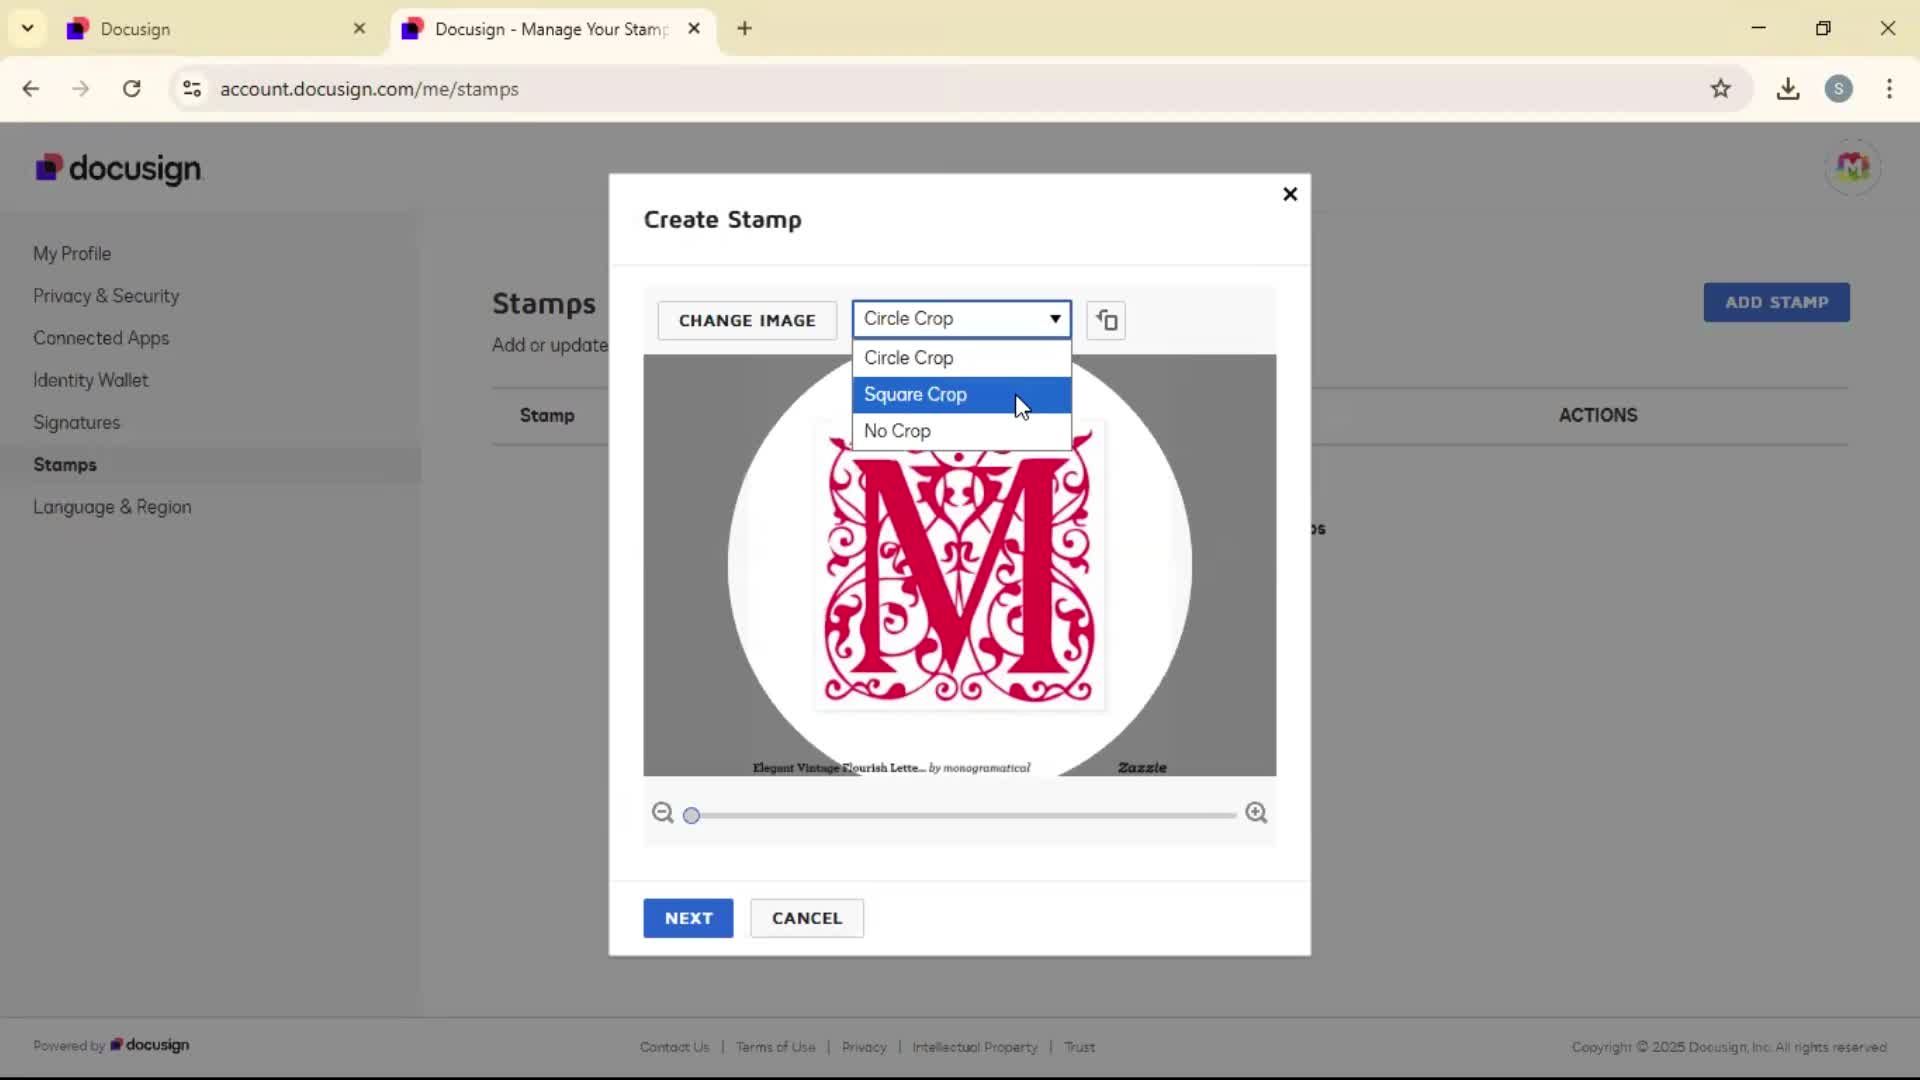Click the zoom out magnifier icon
Viewport: 1920px width, 1080px height.
tap(662, 813)
